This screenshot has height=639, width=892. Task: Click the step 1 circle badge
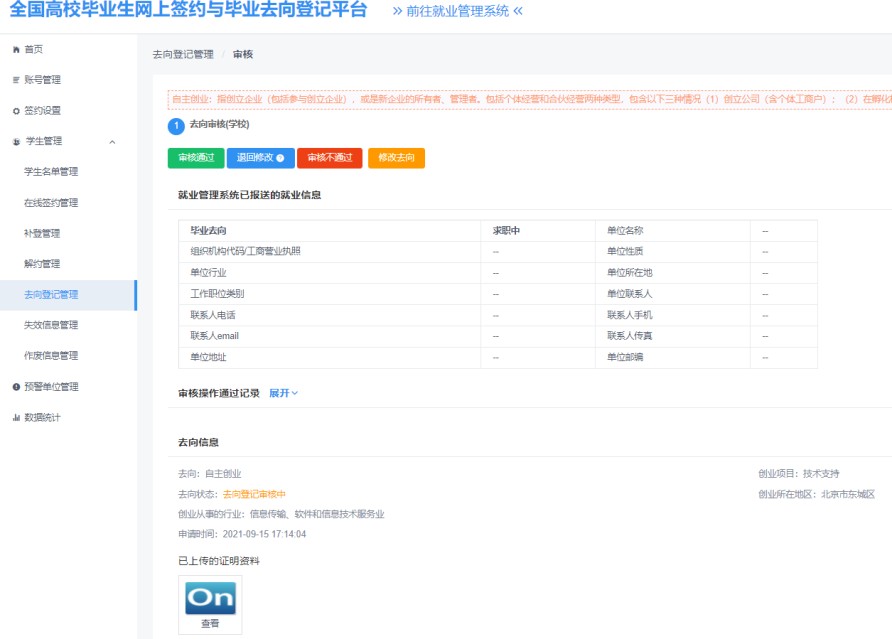coord(175,126)
